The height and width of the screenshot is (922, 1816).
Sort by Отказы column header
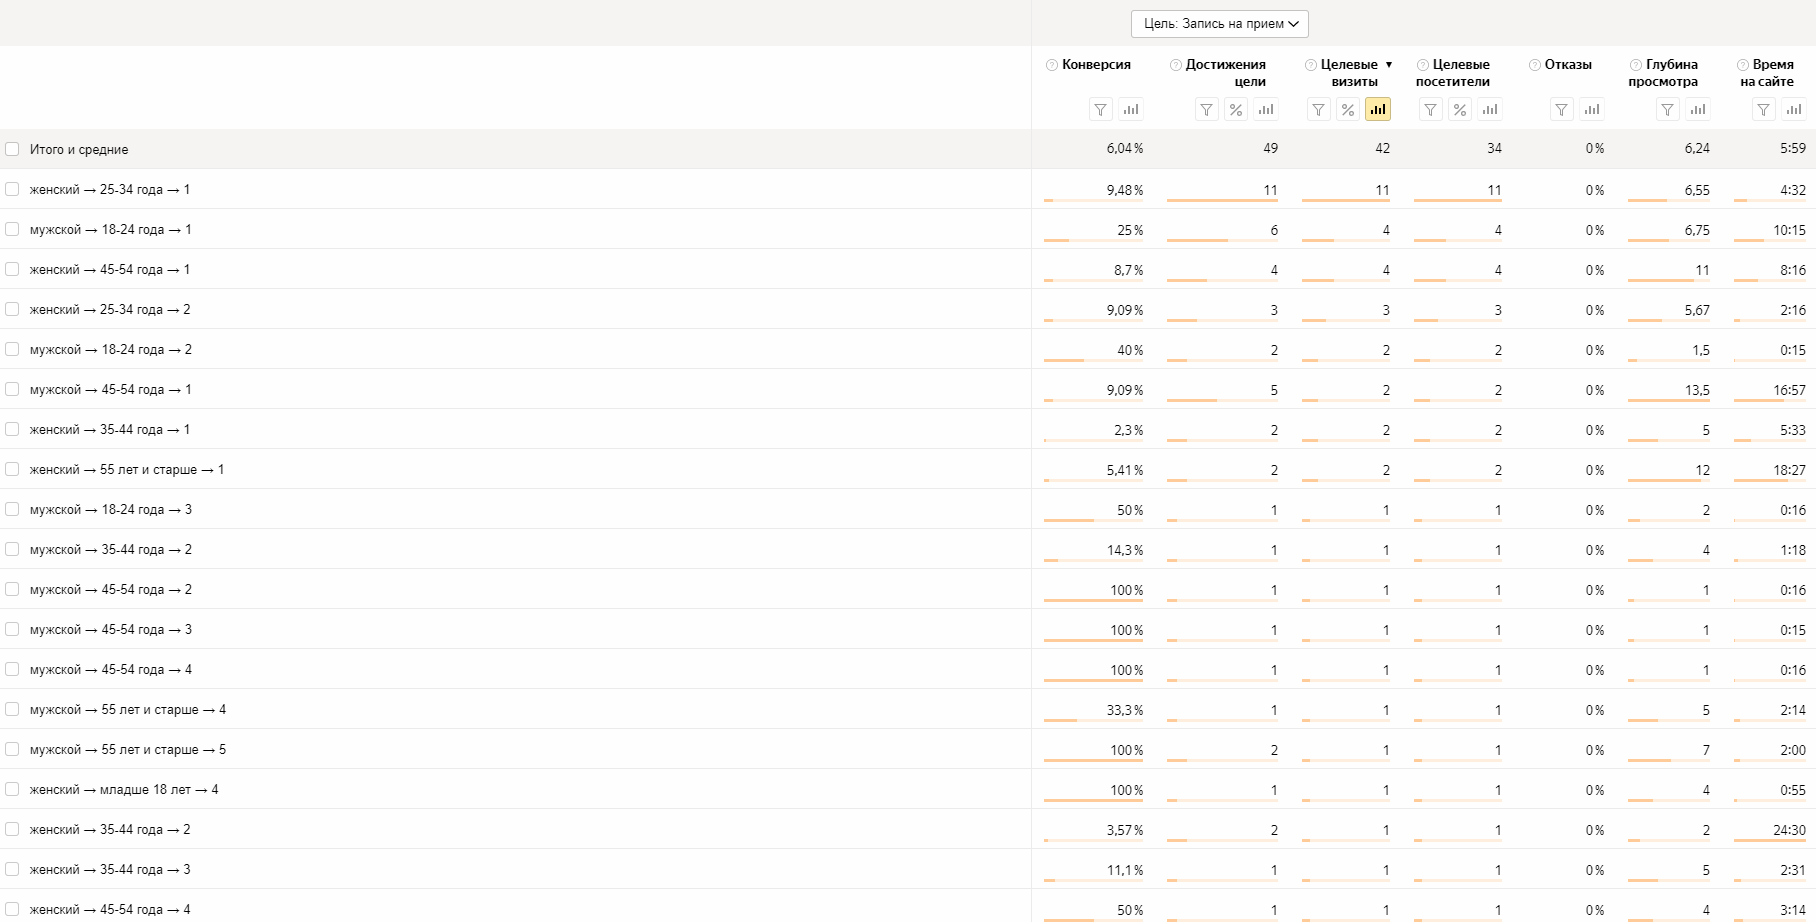(1568, 65)
